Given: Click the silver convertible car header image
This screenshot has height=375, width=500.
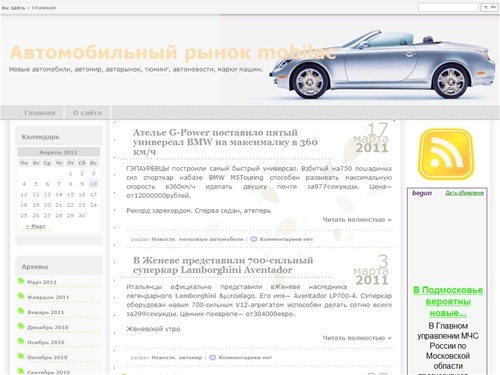Looking at the screenshot, I should (382, 64).
